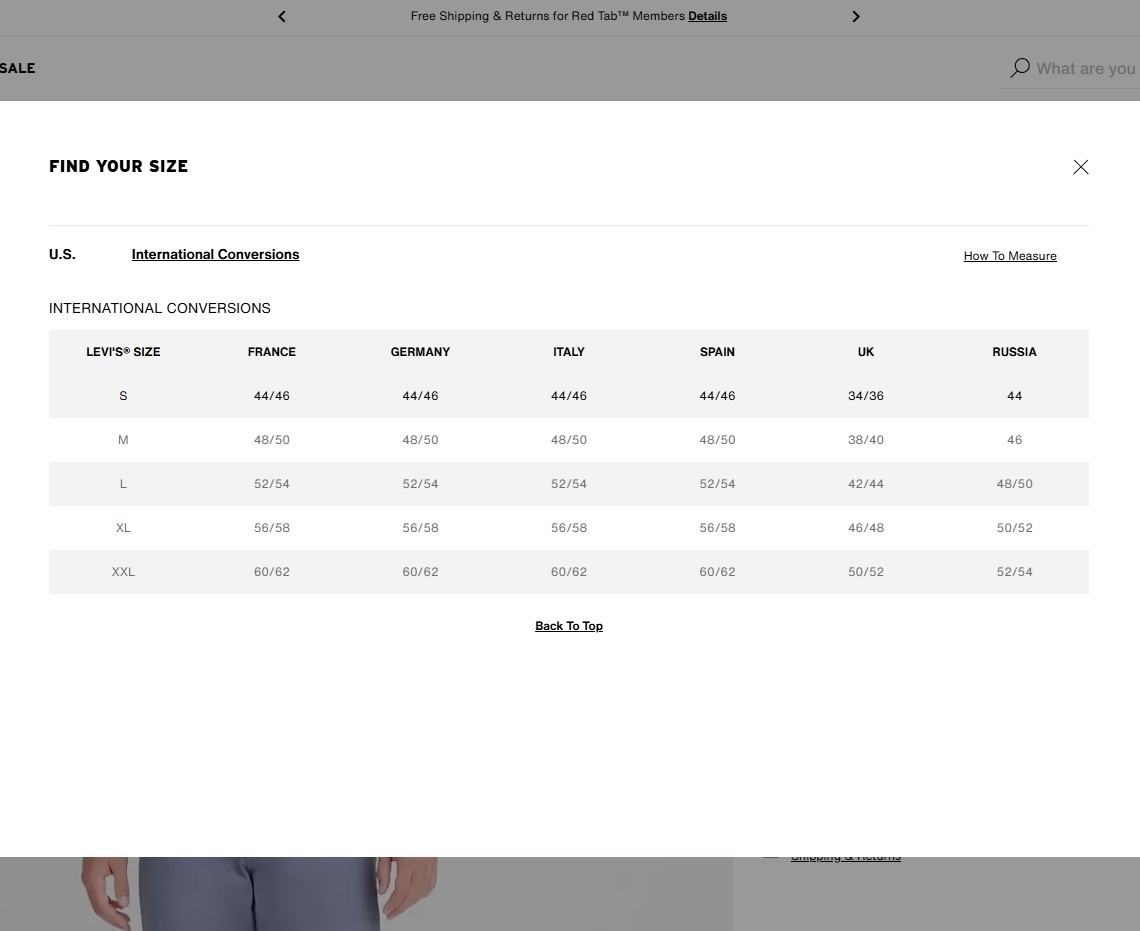This screenshot has width=1140, height=931.
Task: Click the FIND YOUR SIZE dialog title
Action: (x=119, y=166)
